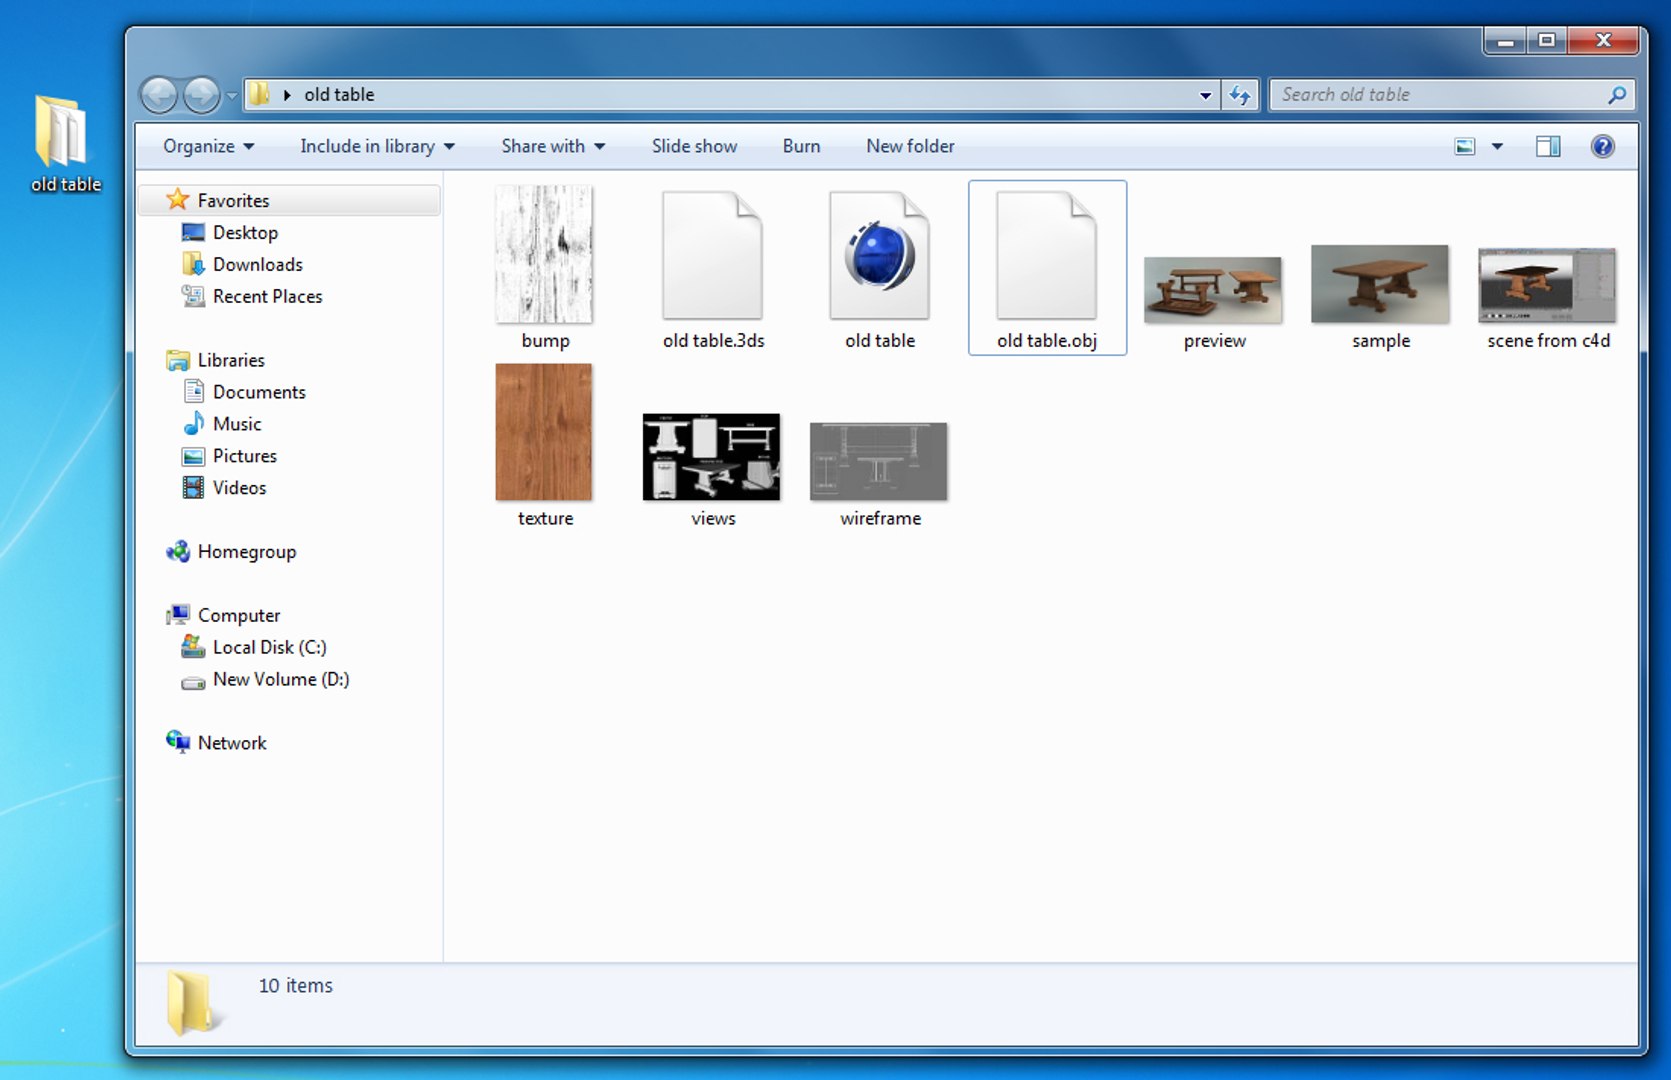The height and width of the screenshot is (1080, 1671).
Task: Change the view with the view icon
Action: (1465, 147)
